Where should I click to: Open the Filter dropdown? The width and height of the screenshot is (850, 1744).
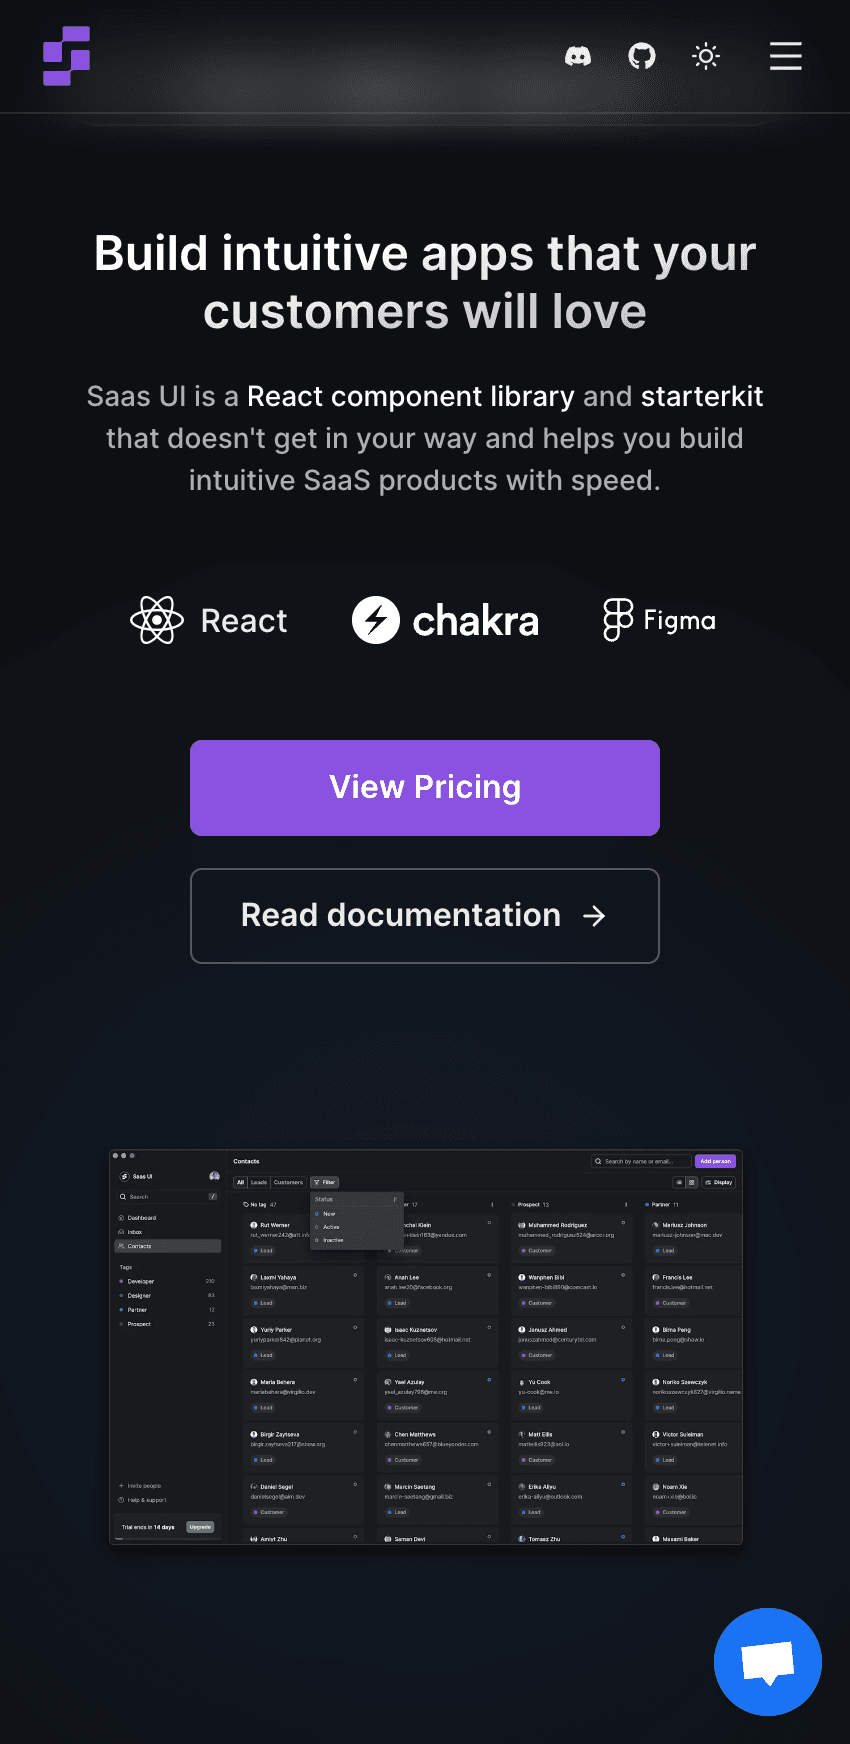click(325, 1182)
